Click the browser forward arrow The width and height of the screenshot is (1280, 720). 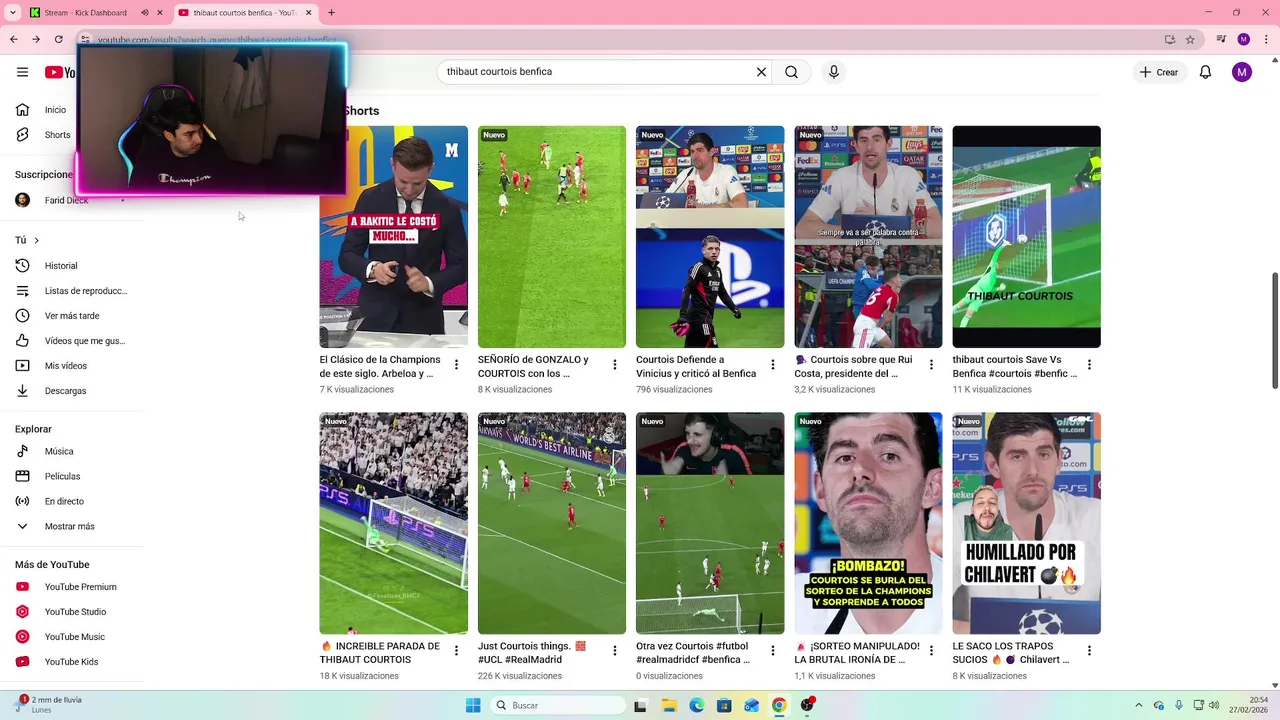36,39
